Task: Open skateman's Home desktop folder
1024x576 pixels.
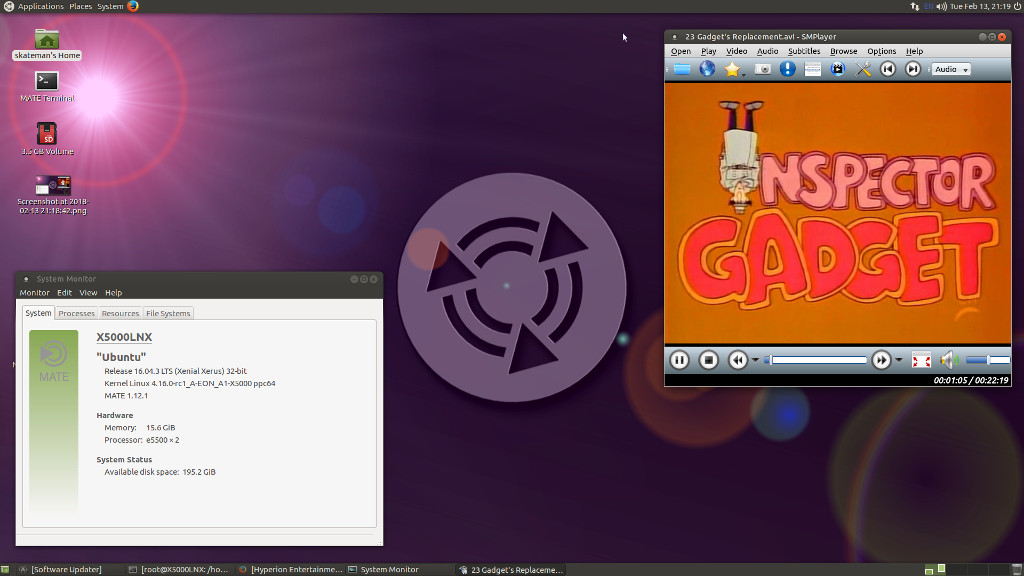Action: click(x=47, y=44)
